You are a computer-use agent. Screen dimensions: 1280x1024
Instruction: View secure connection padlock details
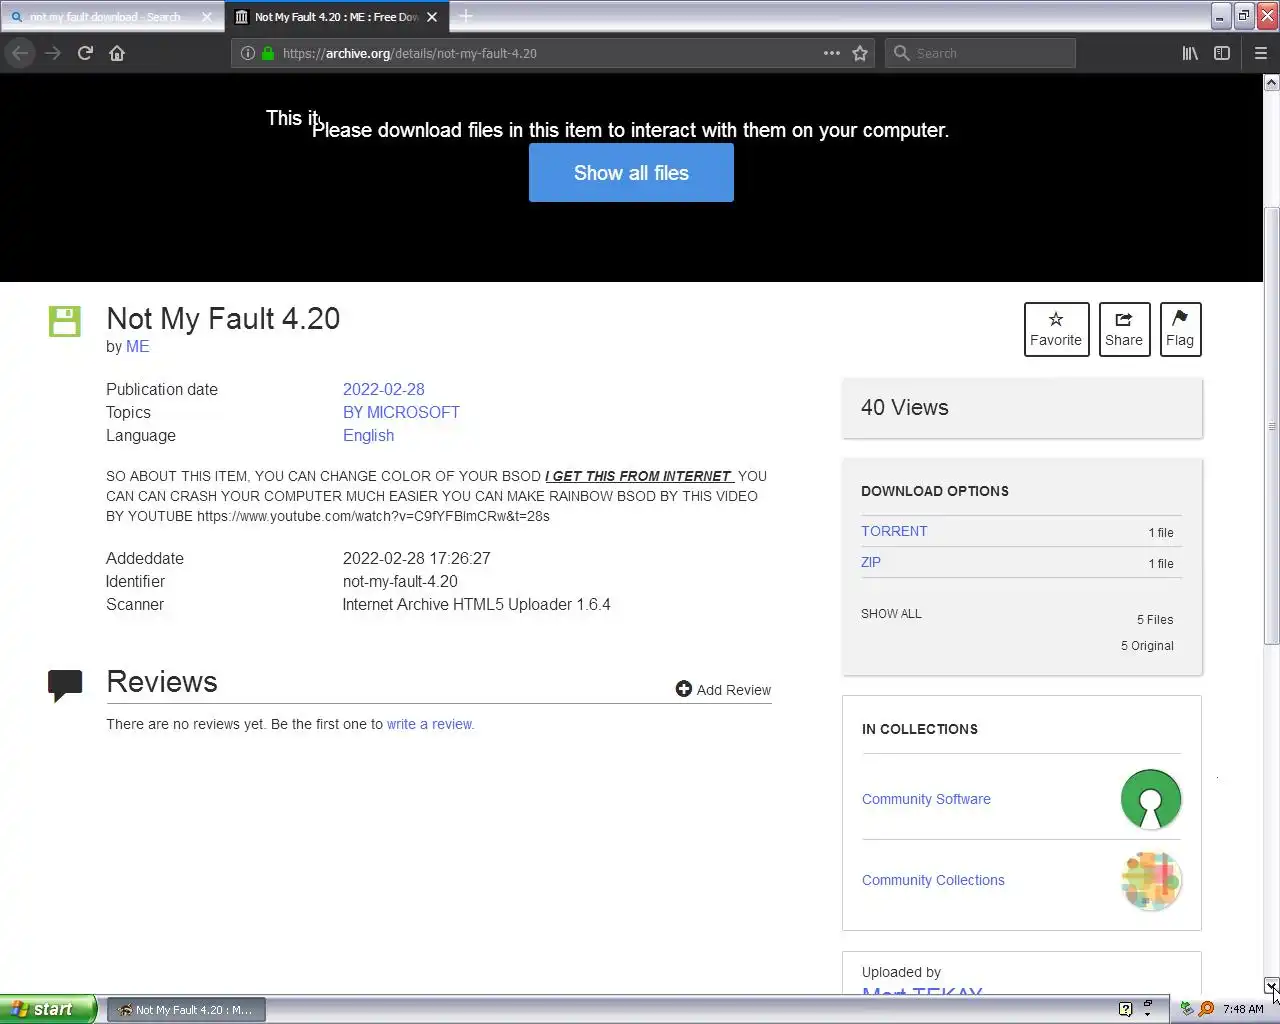click(268, 53)
